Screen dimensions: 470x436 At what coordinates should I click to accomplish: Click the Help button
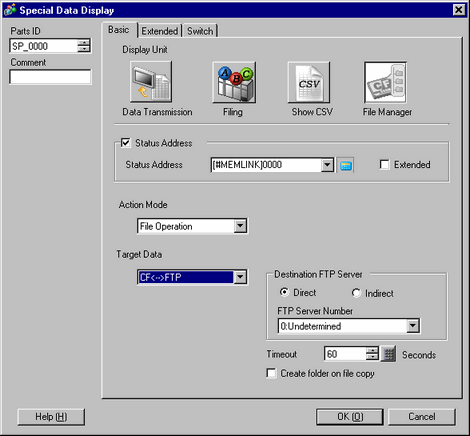coord(51,417)
